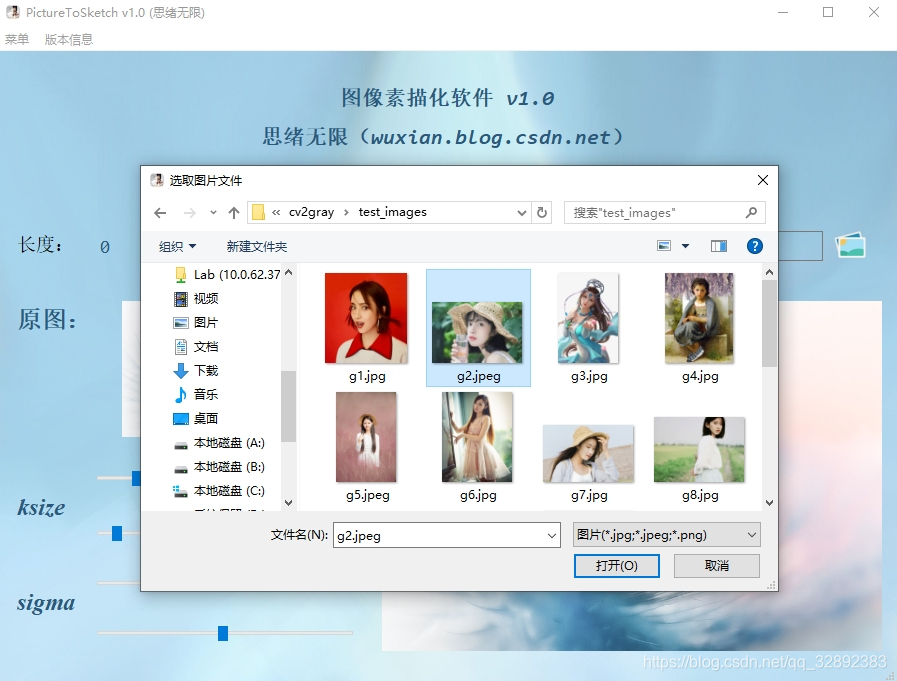Image resolution: width=897 pixels, height=681 pixels.
Task: Click 打开(O) button
Action: tap(617, 566)
